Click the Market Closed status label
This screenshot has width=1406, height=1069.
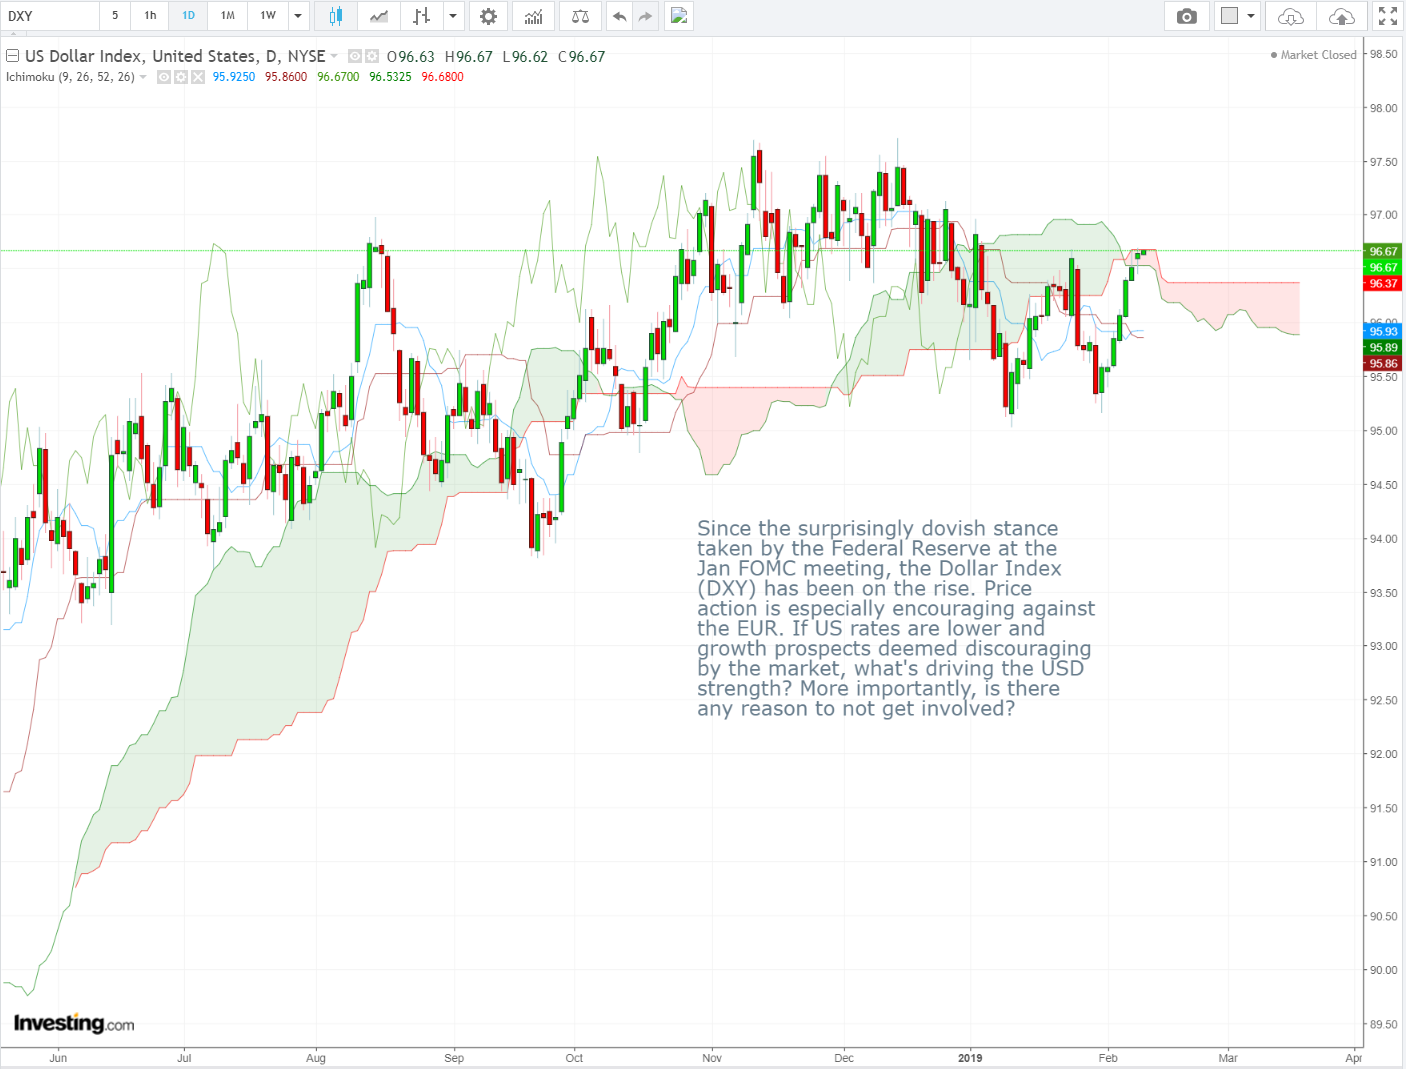pyautogui.click(x=1313, y=55)
